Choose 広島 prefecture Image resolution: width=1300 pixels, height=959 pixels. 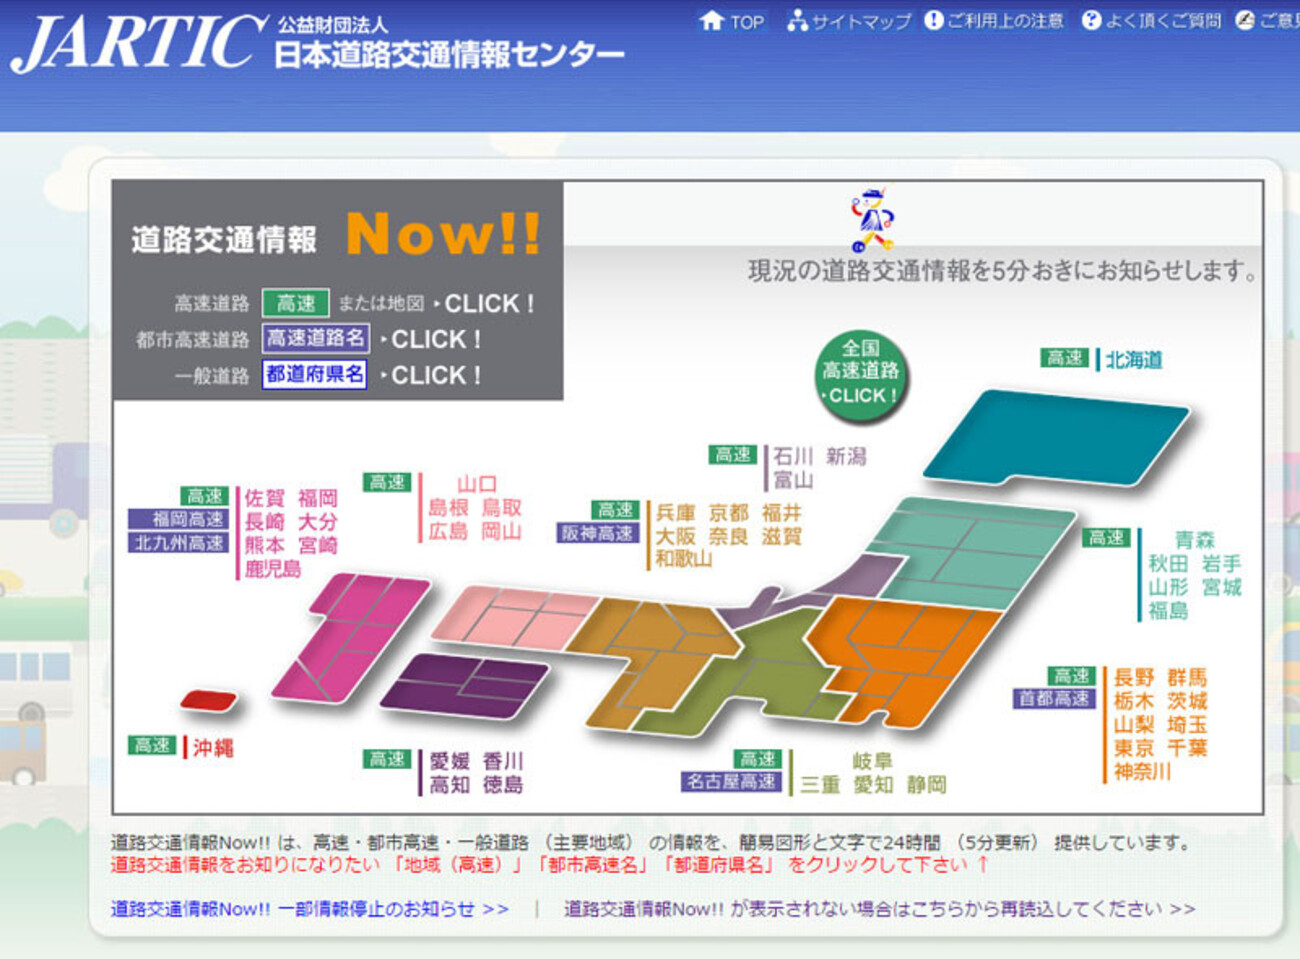tap(449, 531)
